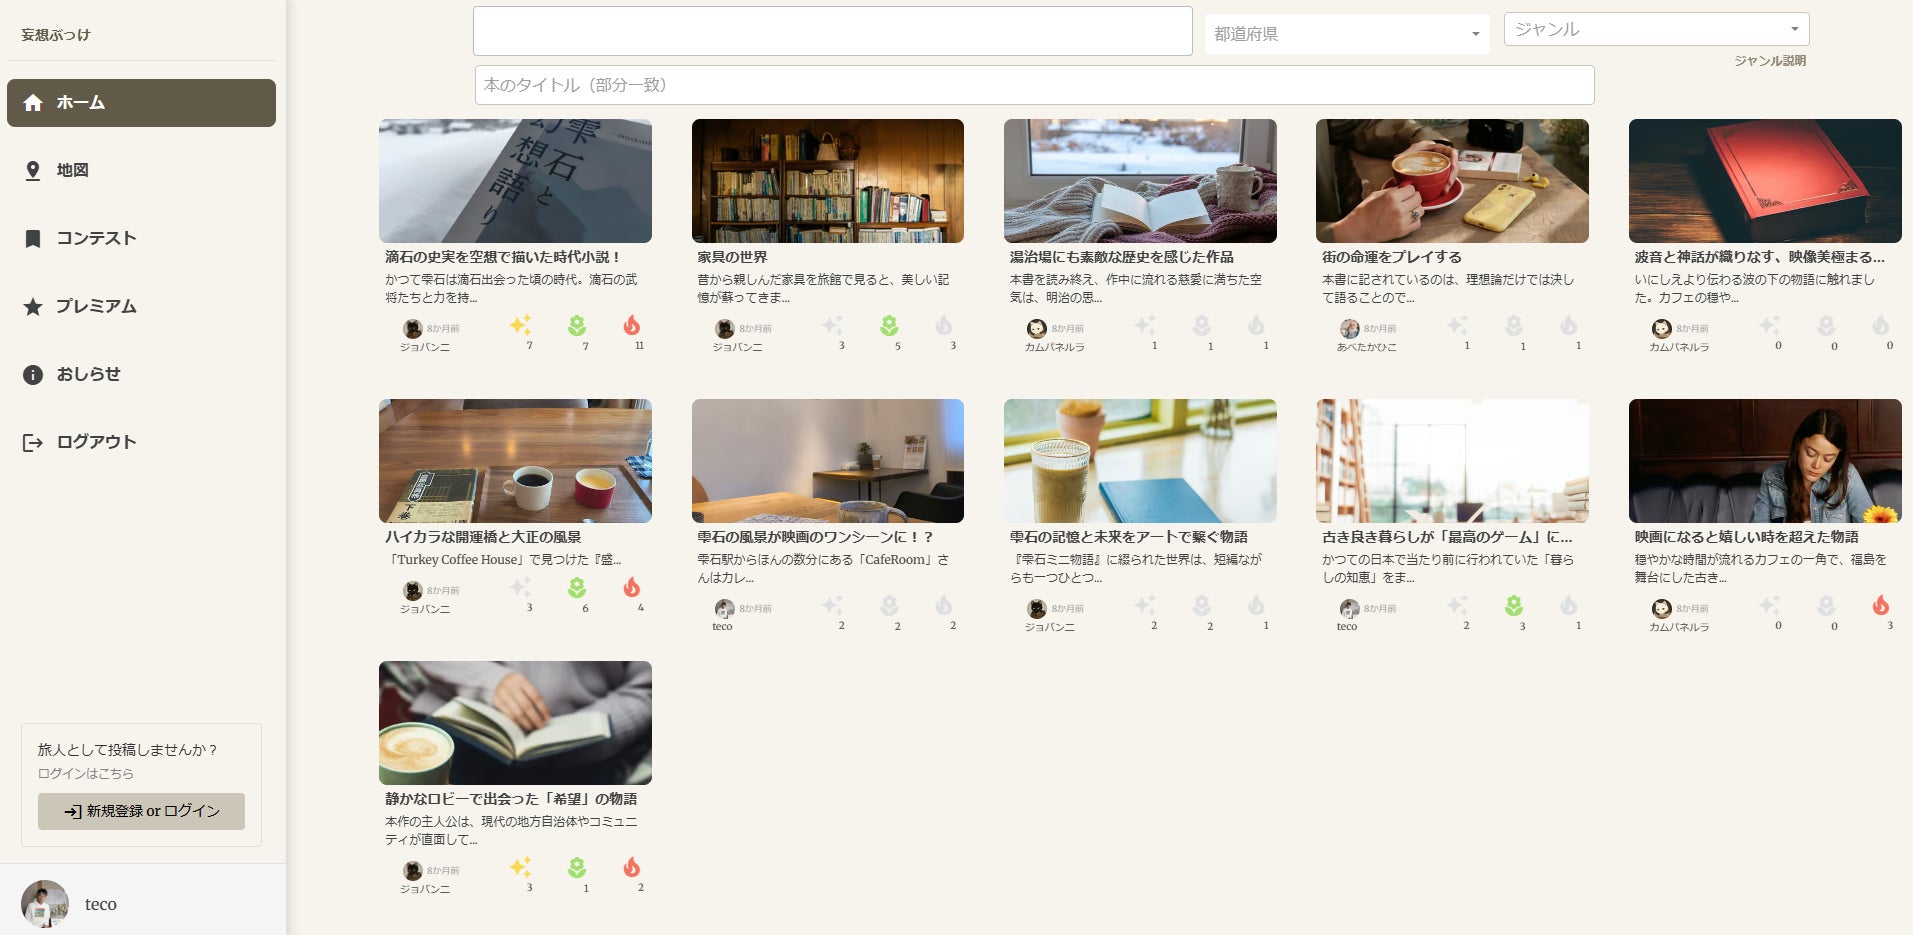
Task: Click 新規登録 or ログイン button
Action: tap(141, 811)
